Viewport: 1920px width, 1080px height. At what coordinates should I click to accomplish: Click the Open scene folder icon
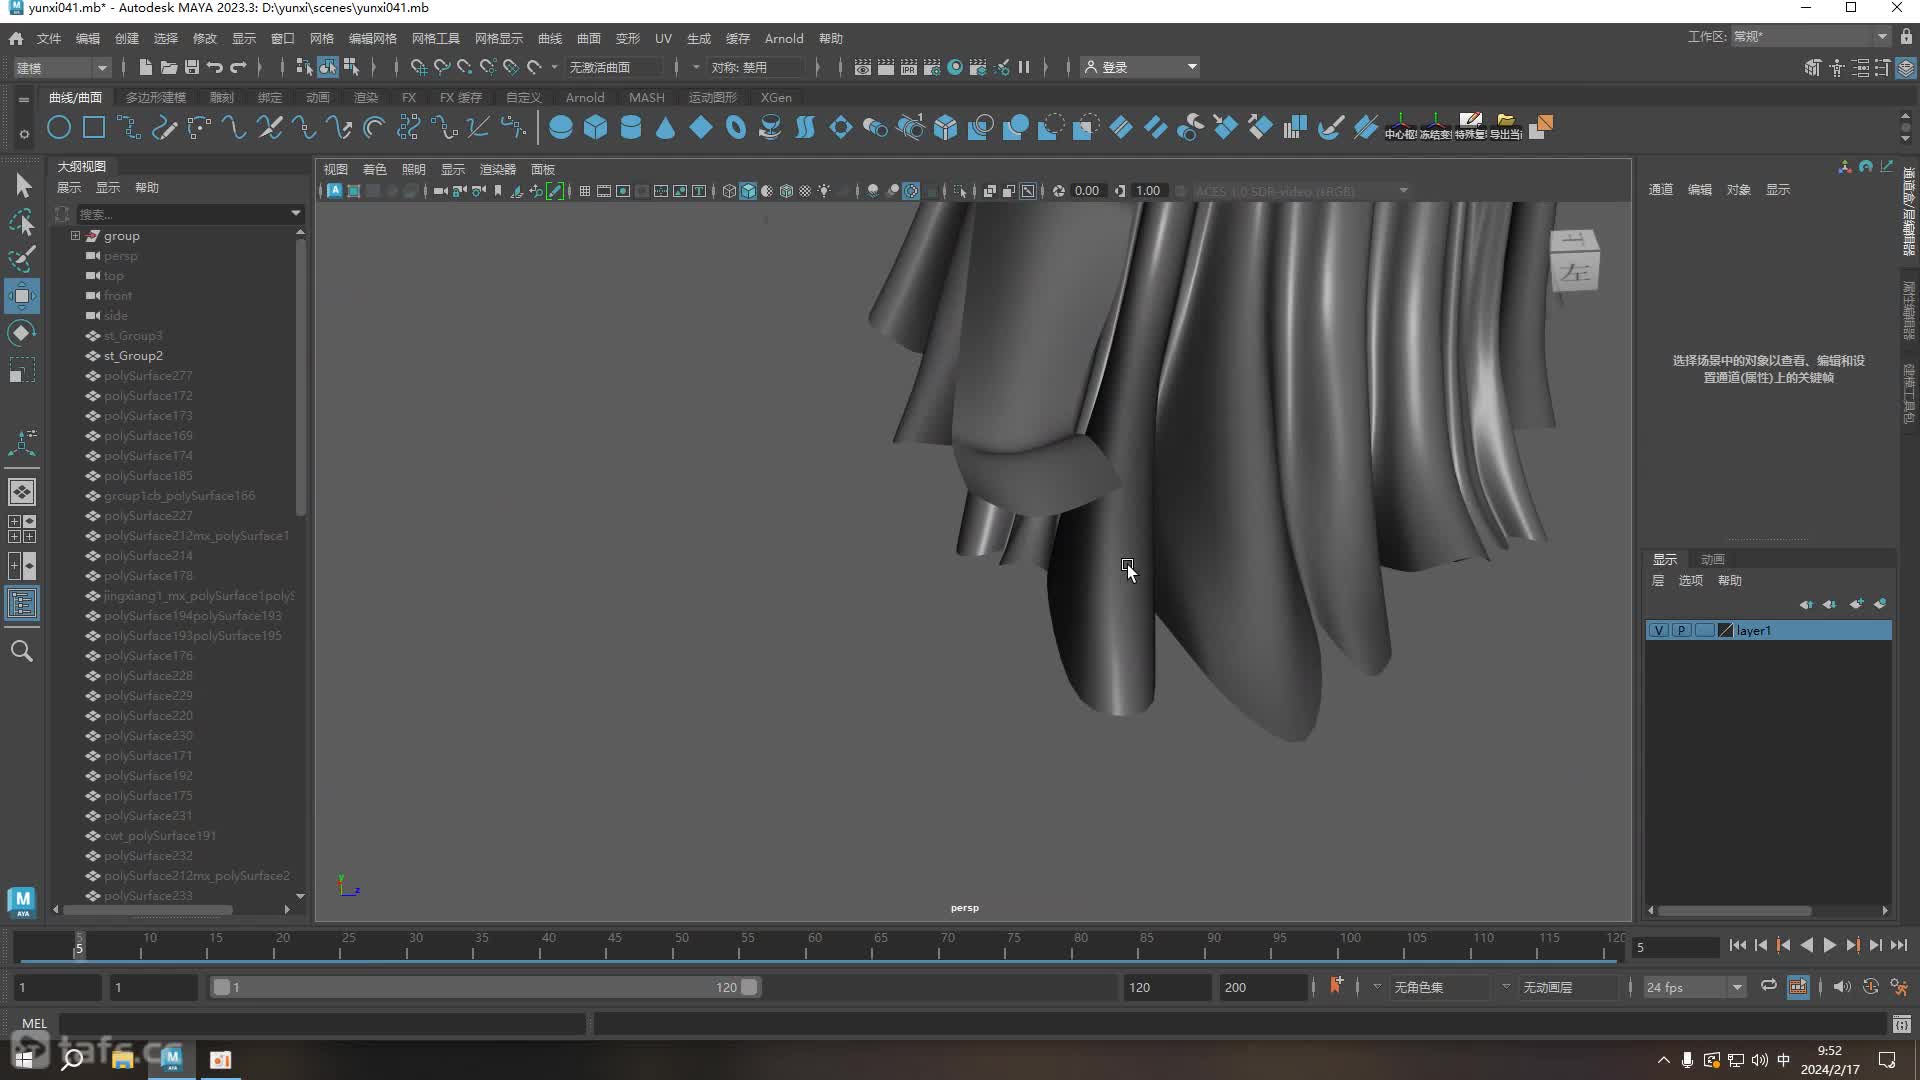[x=168, y=67]
